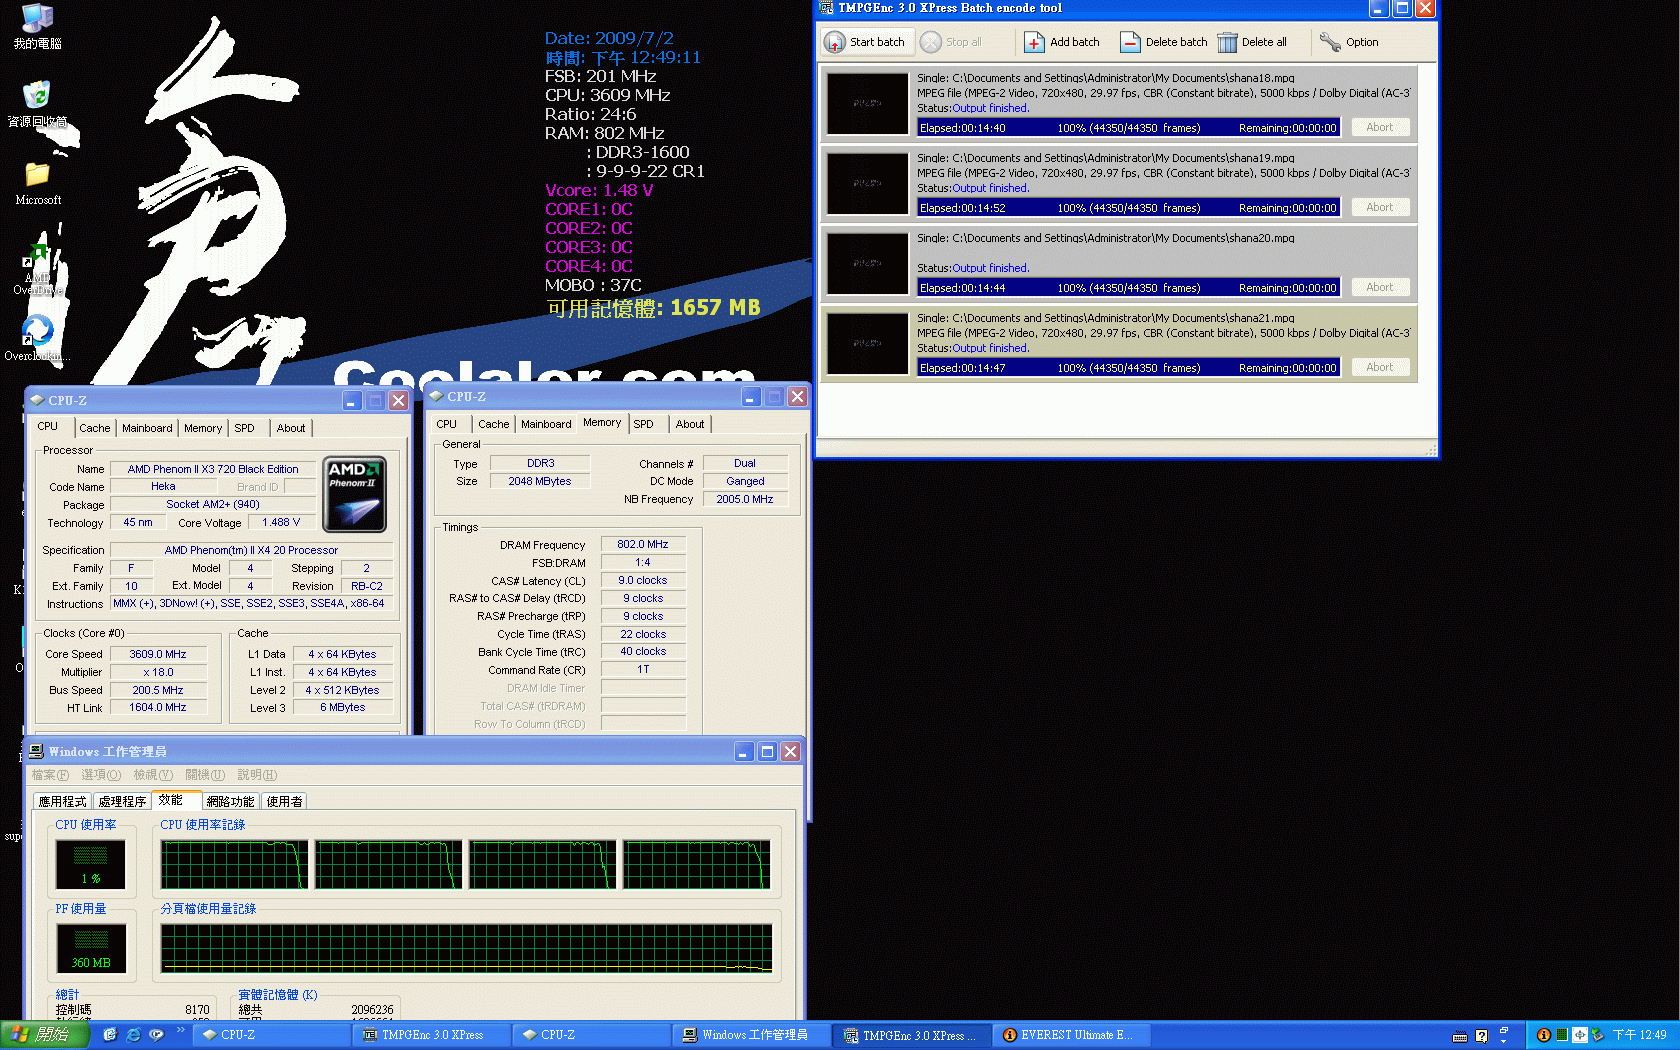Screen dimensions: 1680x1050
Task: Open the 檢視(V) menu in Task Manager
Action: point(153,775)
